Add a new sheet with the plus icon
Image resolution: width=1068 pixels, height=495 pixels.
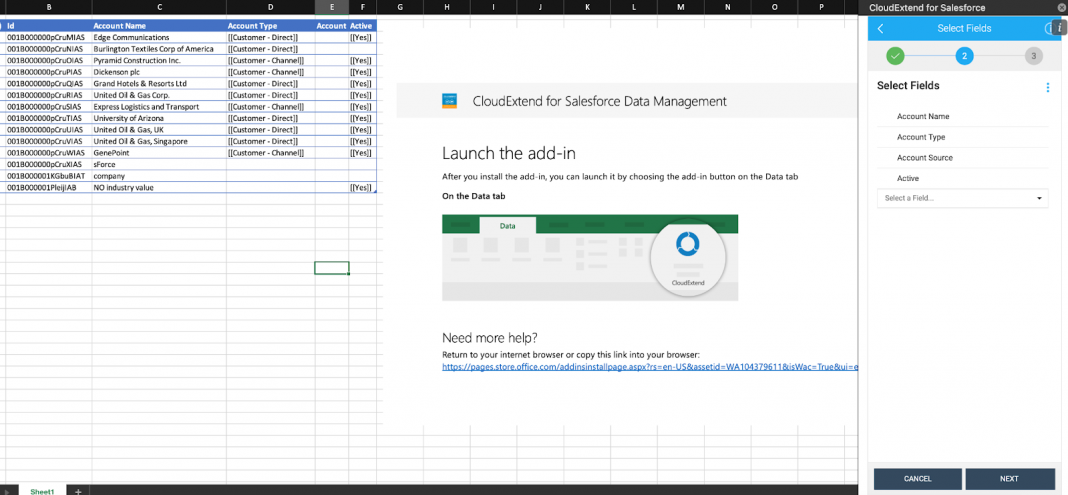click(78, 490)
